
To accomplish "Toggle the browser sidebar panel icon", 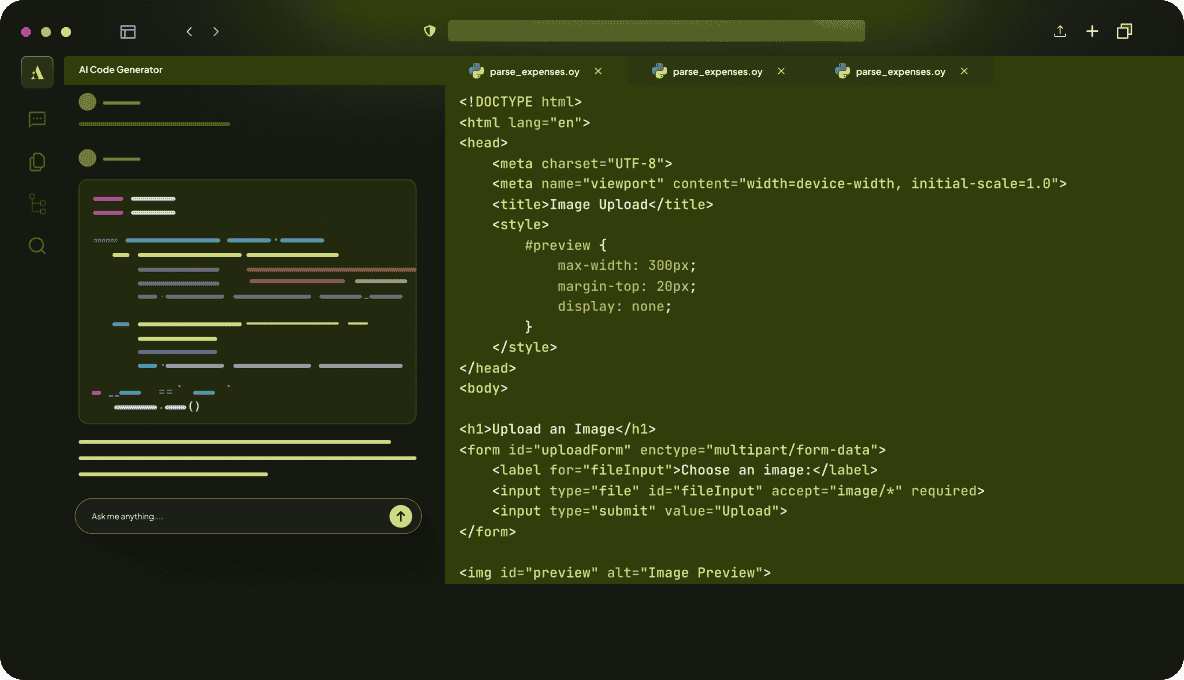I will pyautogui.click(x=128, y=32).
